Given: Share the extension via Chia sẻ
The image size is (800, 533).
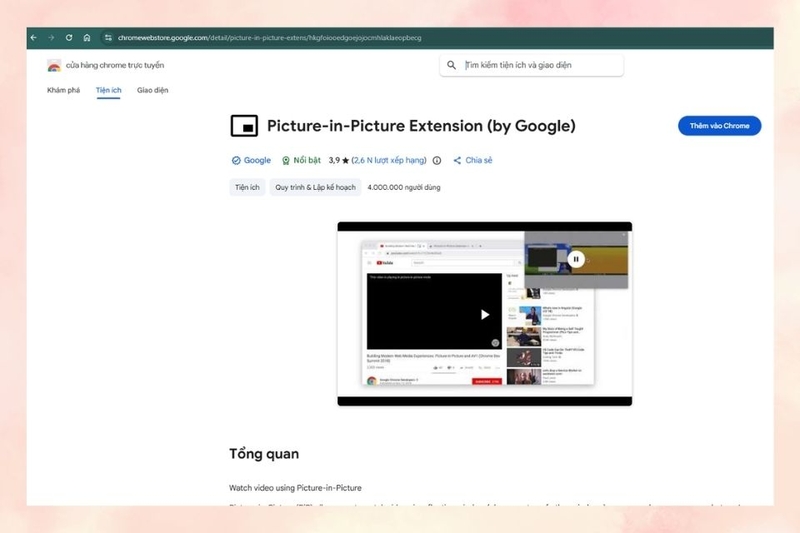Looking at the screenshot, I should click(473, 160).
